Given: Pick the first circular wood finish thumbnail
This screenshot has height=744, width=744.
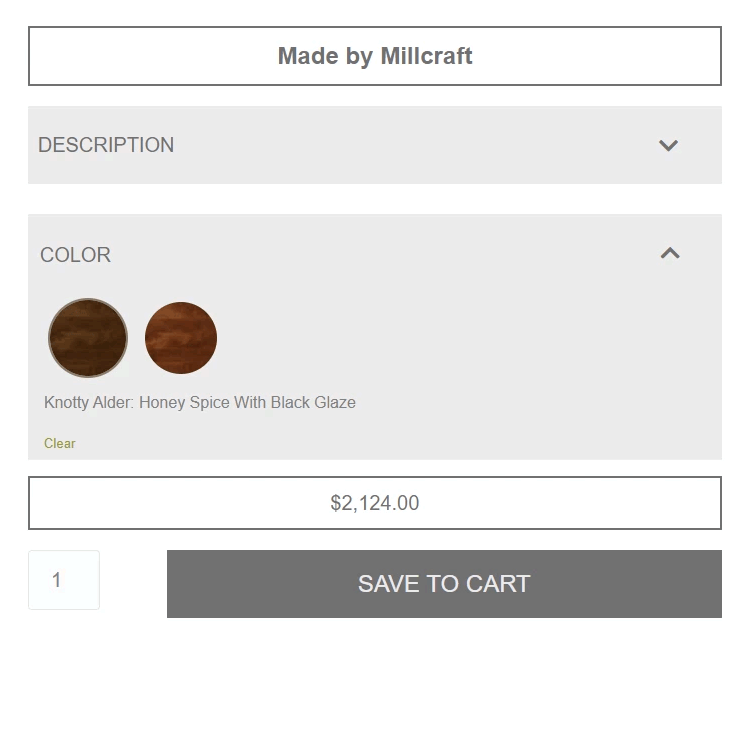Looking at the screenshot, I should [88, 338].
